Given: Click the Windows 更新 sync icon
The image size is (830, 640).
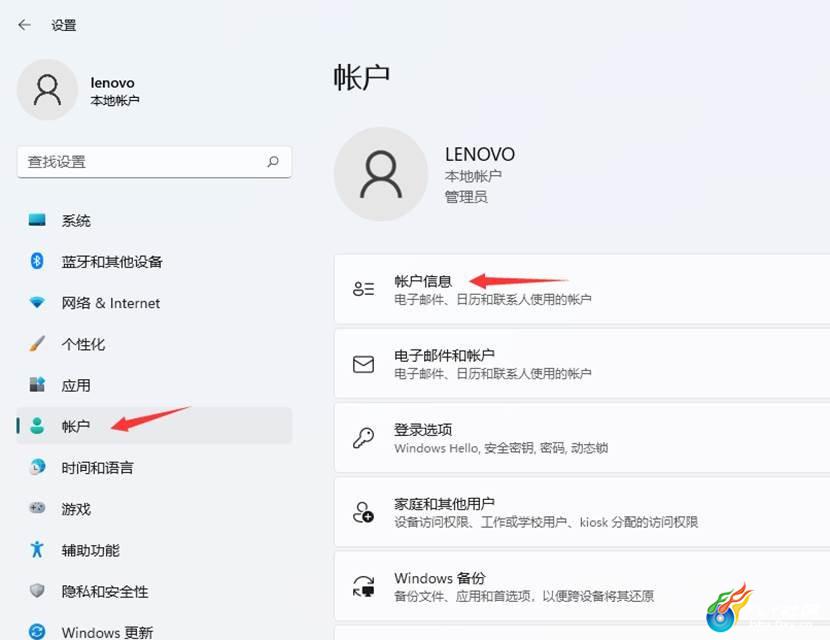Looking at the screenshot, I should 37,632.
